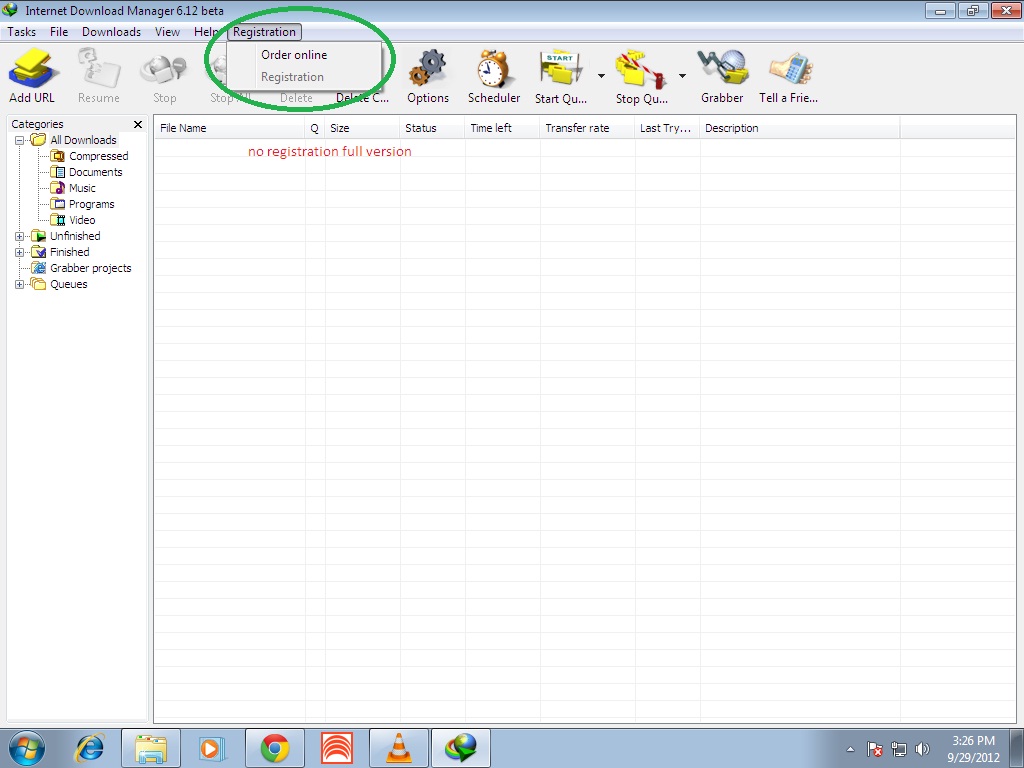This screenshot has width=1024, height=768.
Task: Open the Scheduler clock icon
Action: pos(494,76)
